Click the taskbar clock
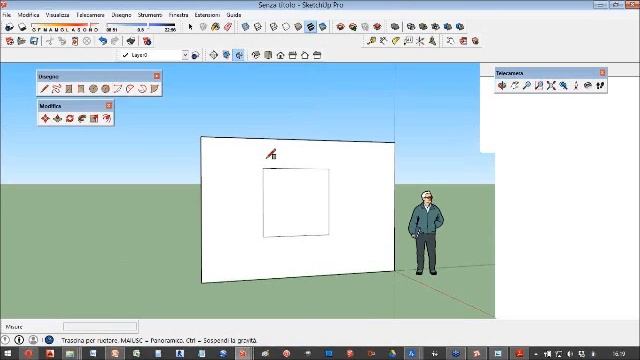The height and width of the screenshot is (360, 640). 619,353
